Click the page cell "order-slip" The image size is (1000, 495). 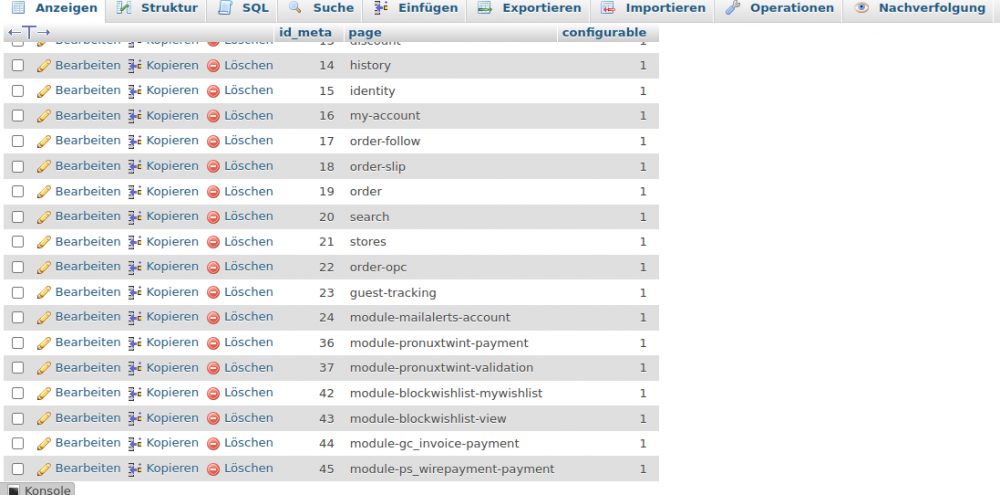[378, 167]
